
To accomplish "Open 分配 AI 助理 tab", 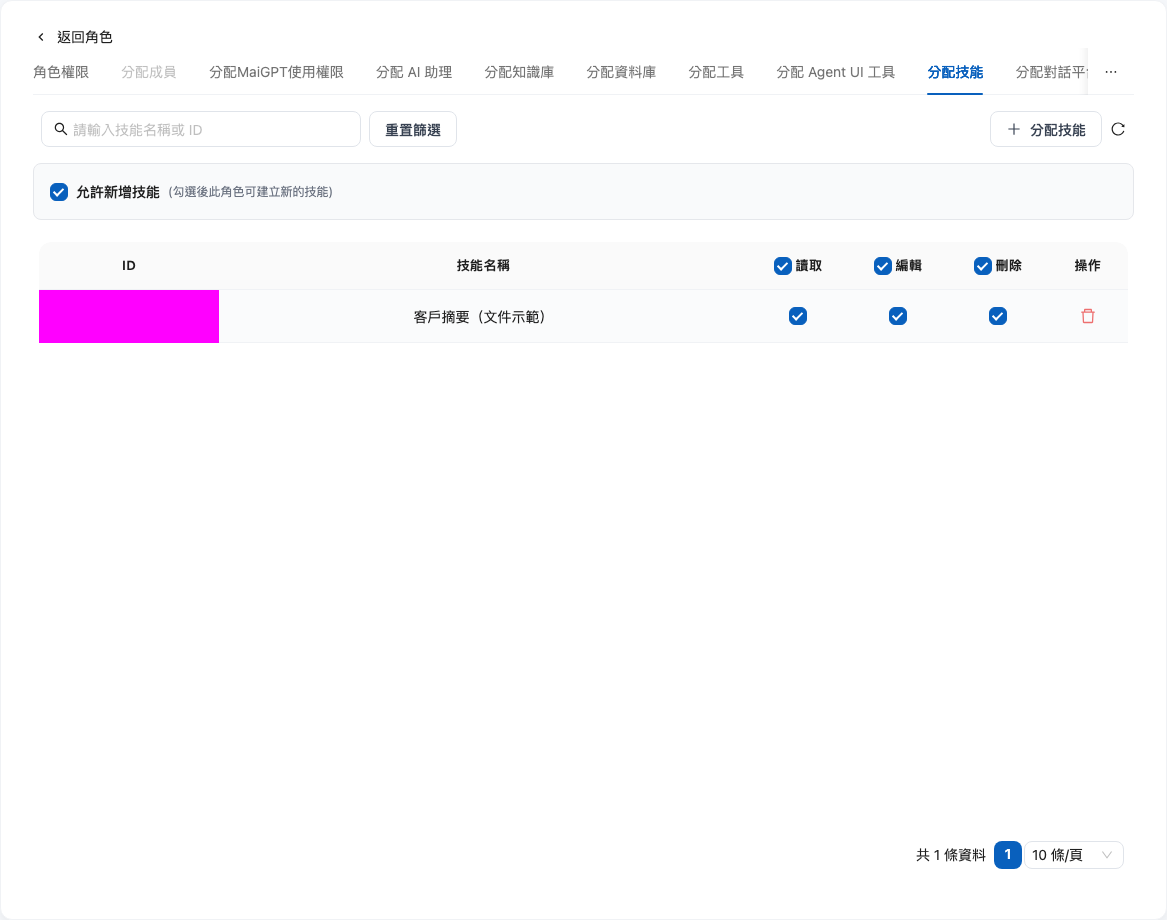I will (x=414, y=72).
